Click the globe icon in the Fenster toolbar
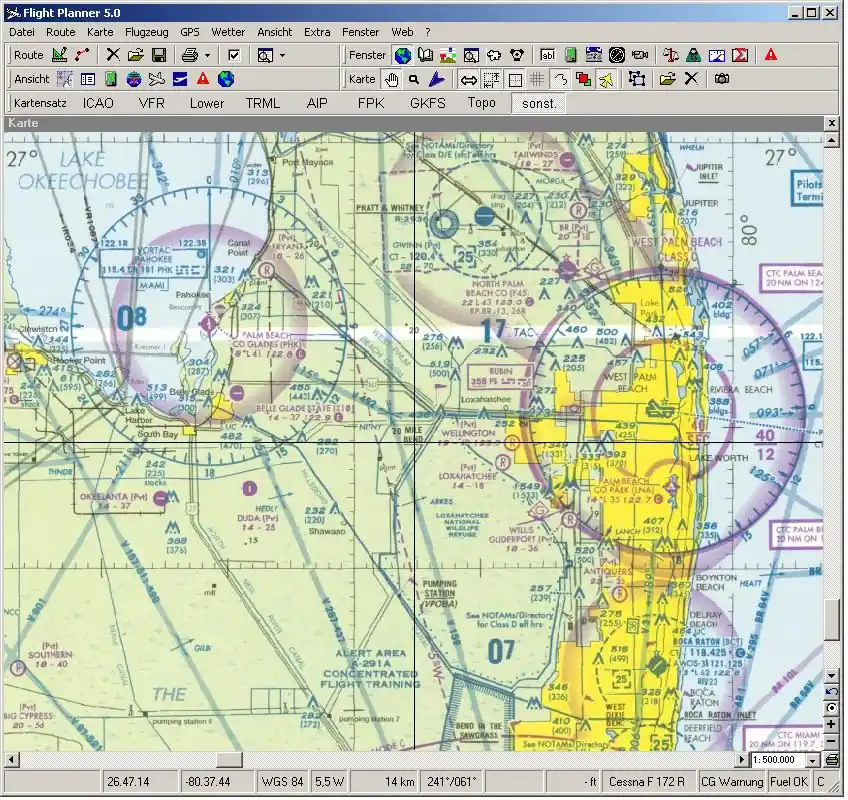 pyautogui.click(x=402, y=55)
